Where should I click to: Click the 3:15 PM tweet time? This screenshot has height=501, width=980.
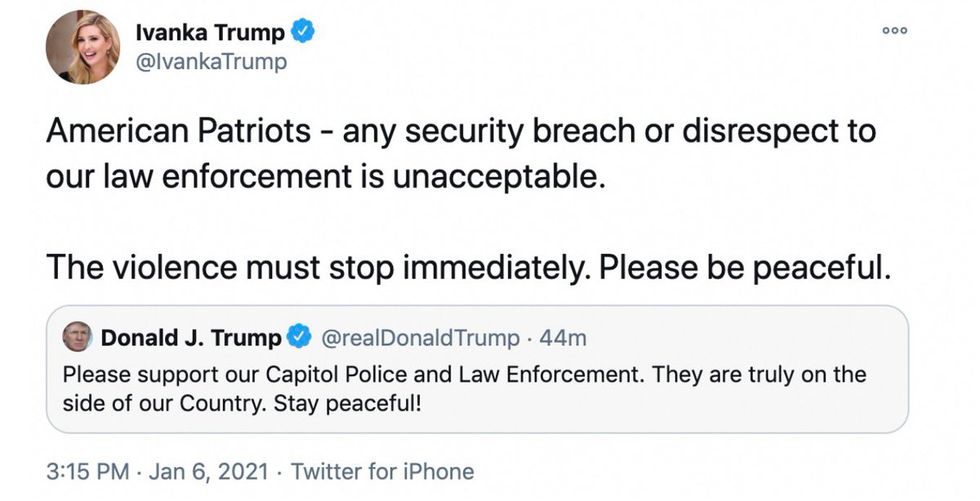point(85,471)
